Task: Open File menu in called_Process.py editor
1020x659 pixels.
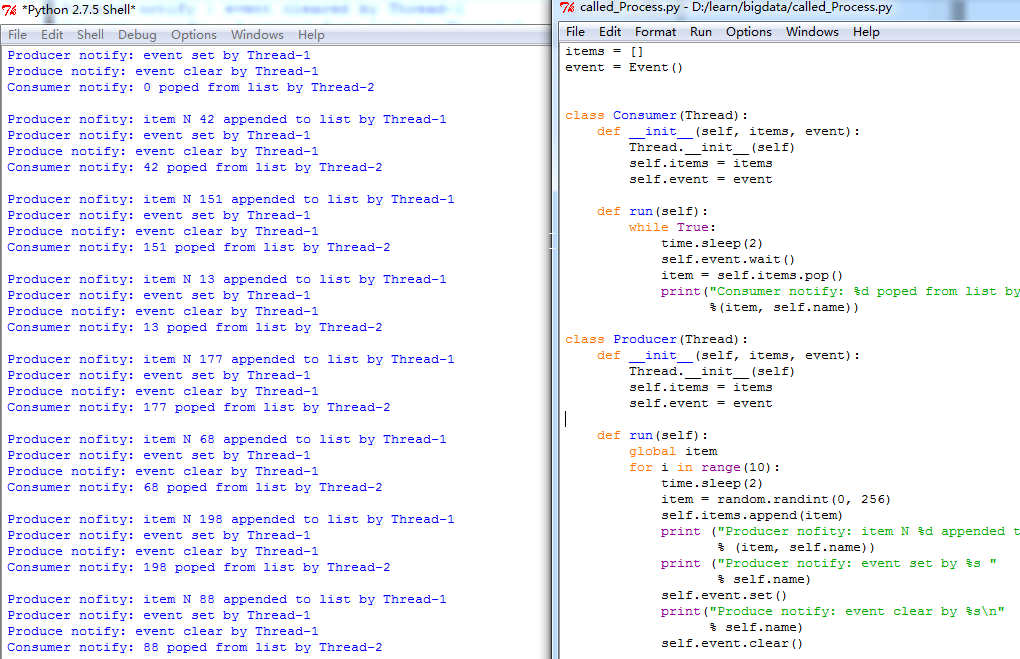Action: tap(575, 31)
